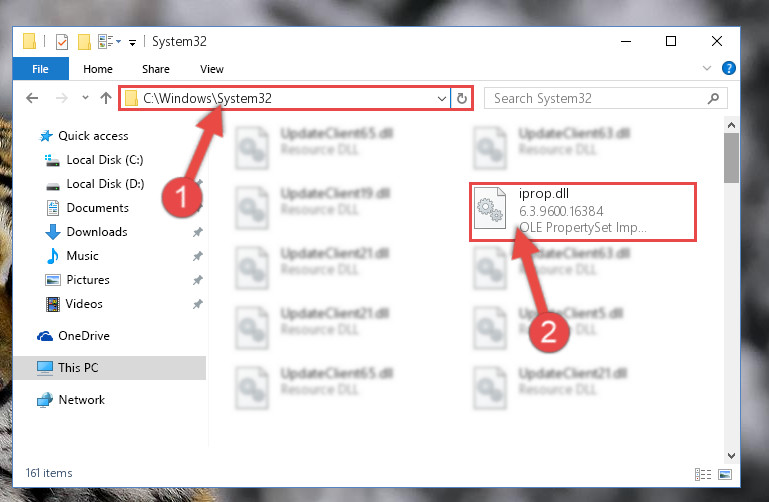769x502 pixels.
Task: Switch to details view icon
Action: (x=703, y=474)
